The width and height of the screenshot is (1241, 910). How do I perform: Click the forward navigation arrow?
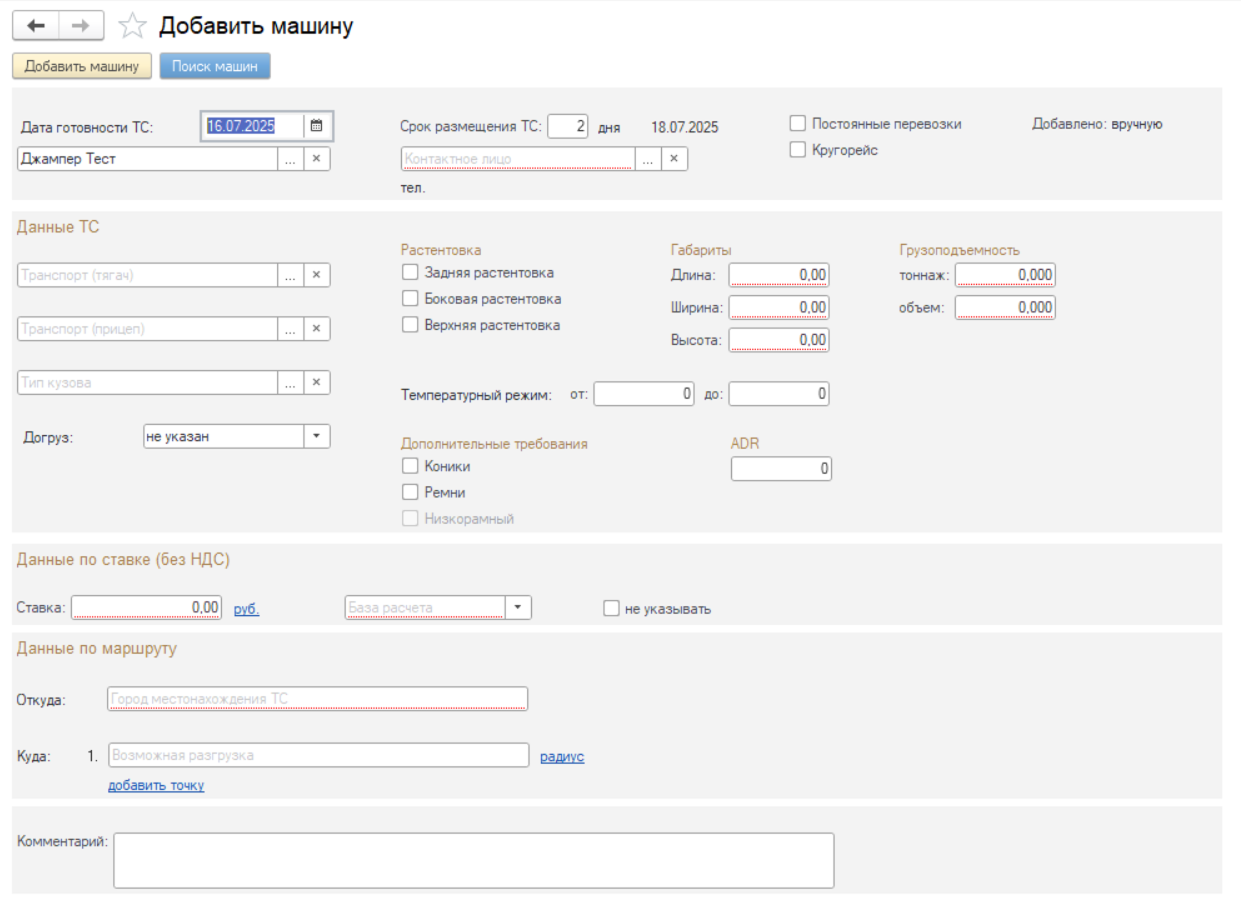(81, 26)
